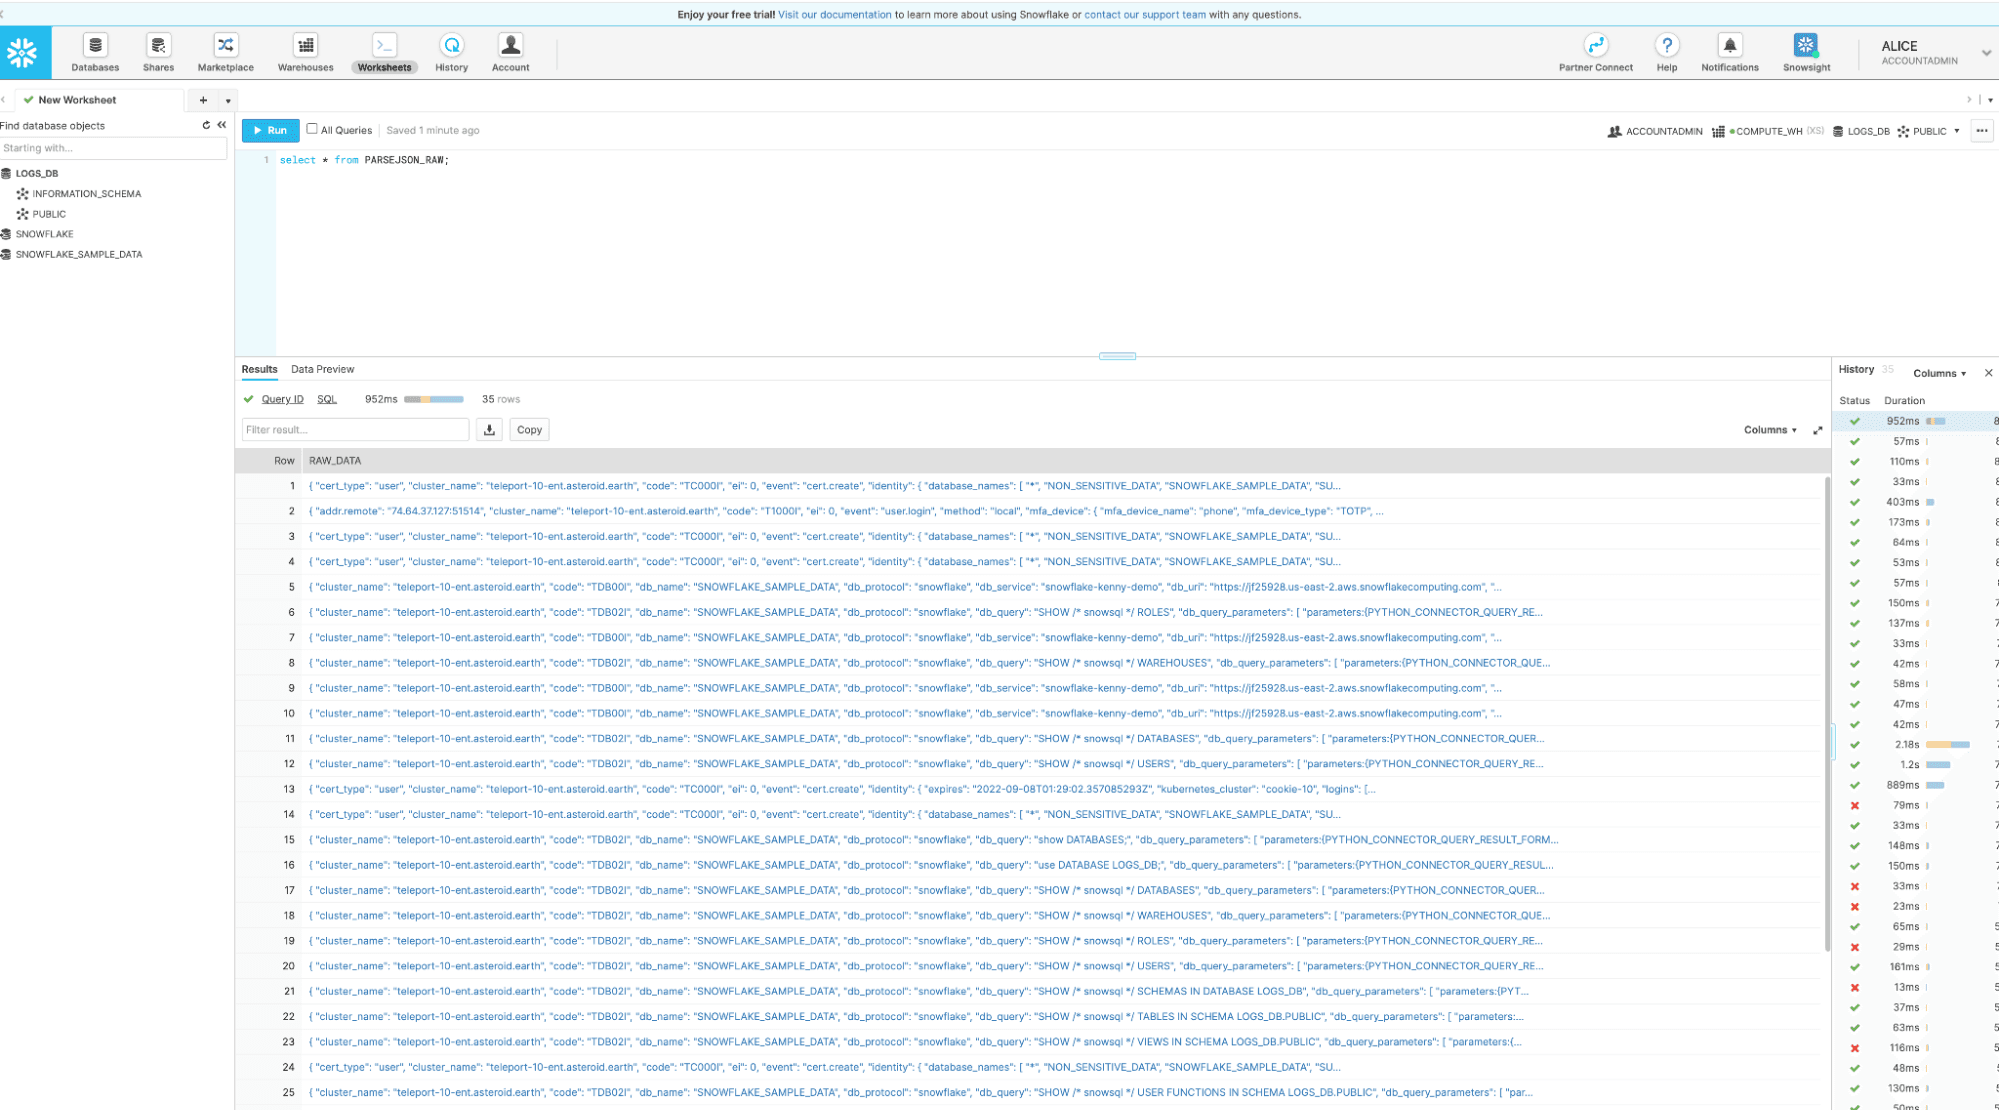This screenshot has width=1999, height=1110.
Task: Run the SQL query
Action: 269,130
